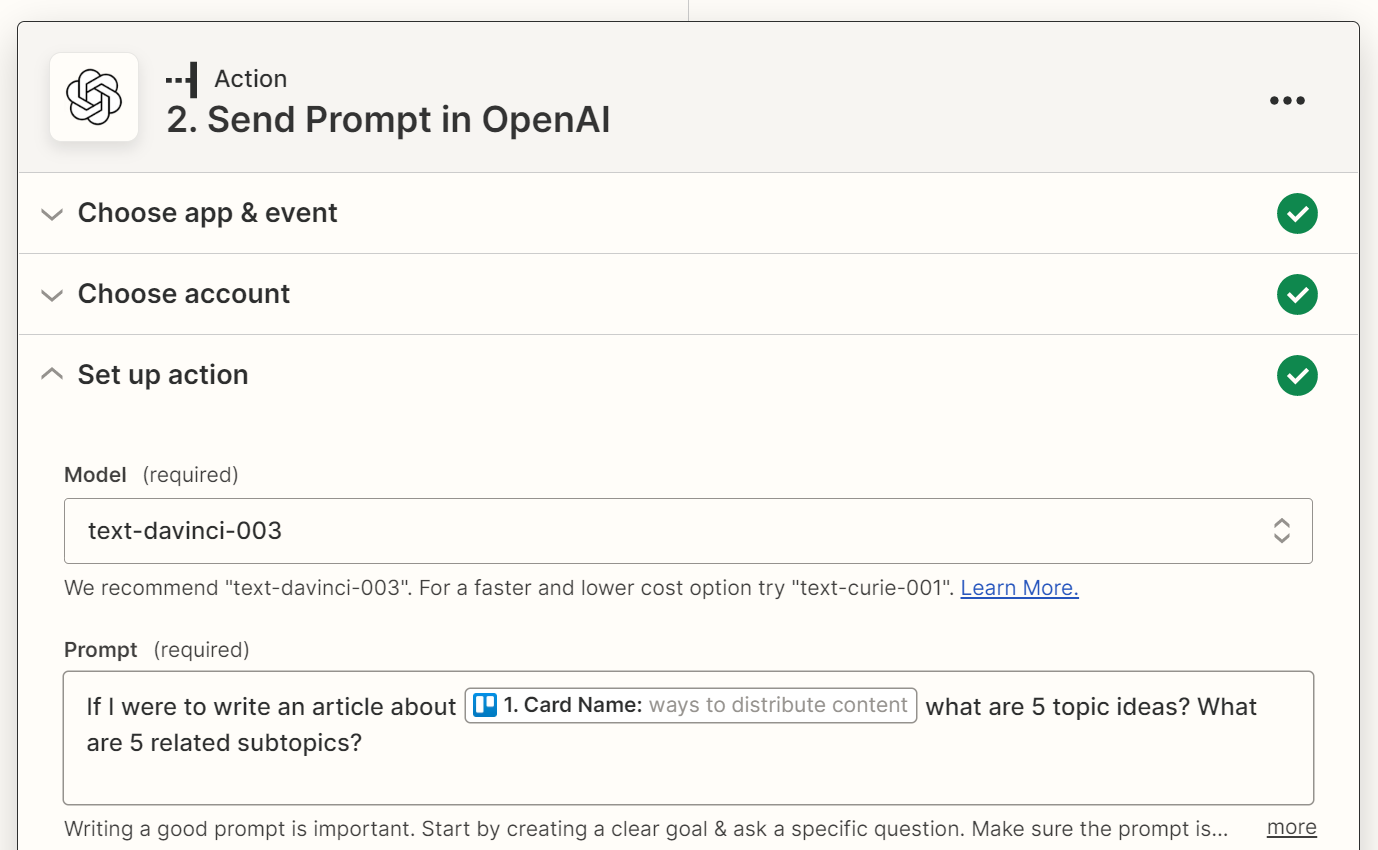
Task: Select the Set up action section title
Action: pyautogui.click(x=163, y=375)
